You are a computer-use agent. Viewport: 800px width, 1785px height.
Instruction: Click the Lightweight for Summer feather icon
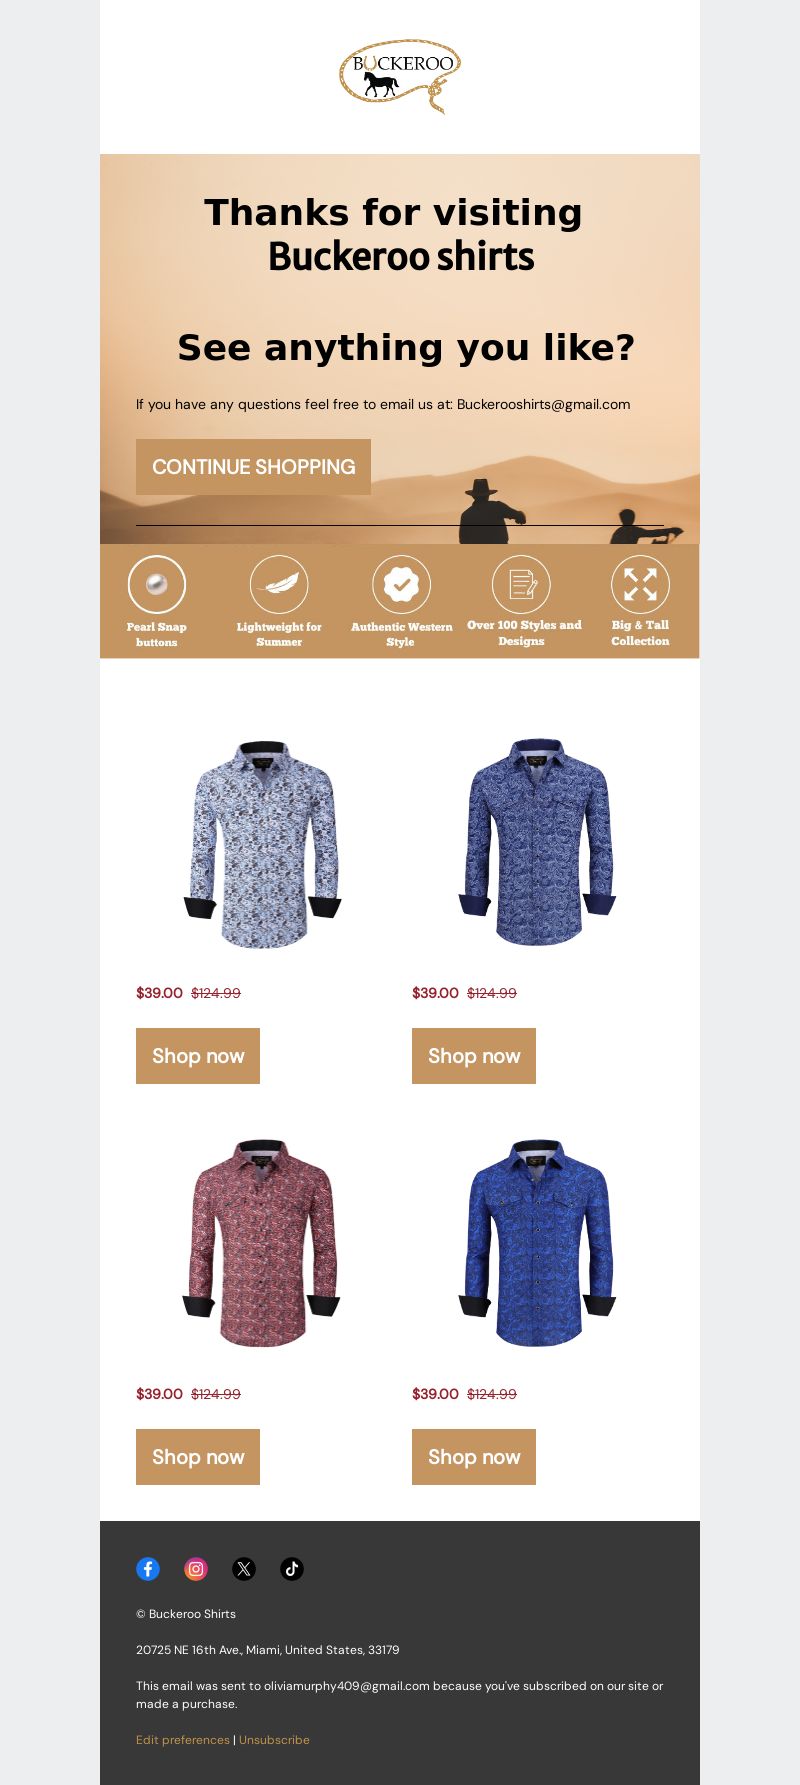coord(279,584)
